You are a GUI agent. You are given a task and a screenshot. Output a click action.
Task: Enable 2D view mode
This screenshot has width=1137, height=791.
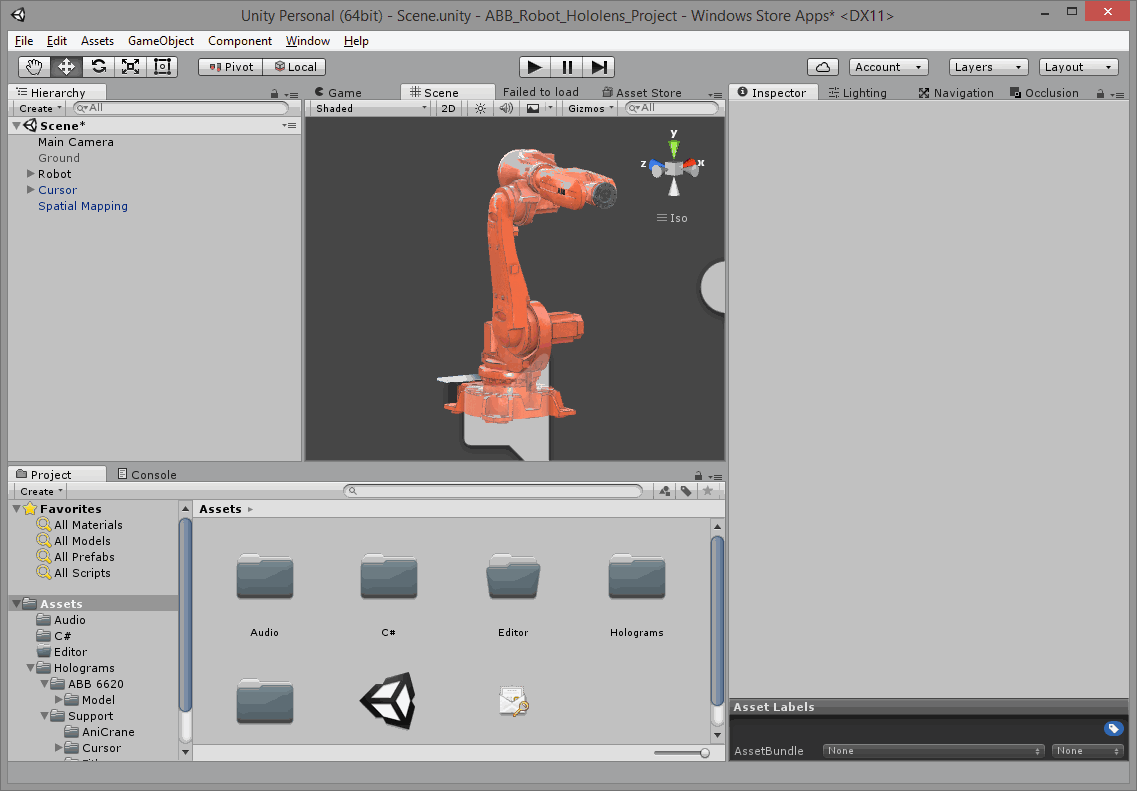pyautogui.click(x=448, y=108)
